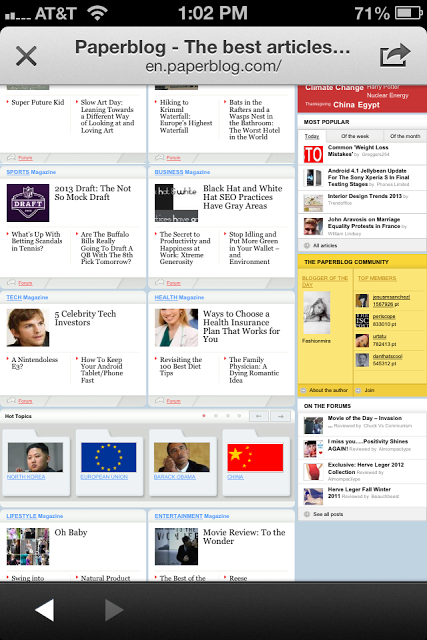Image resolution: width=427 pixels, height=640 pixels.
Task: Open A Nintendoless E3? article
Action: pos(34,363)
